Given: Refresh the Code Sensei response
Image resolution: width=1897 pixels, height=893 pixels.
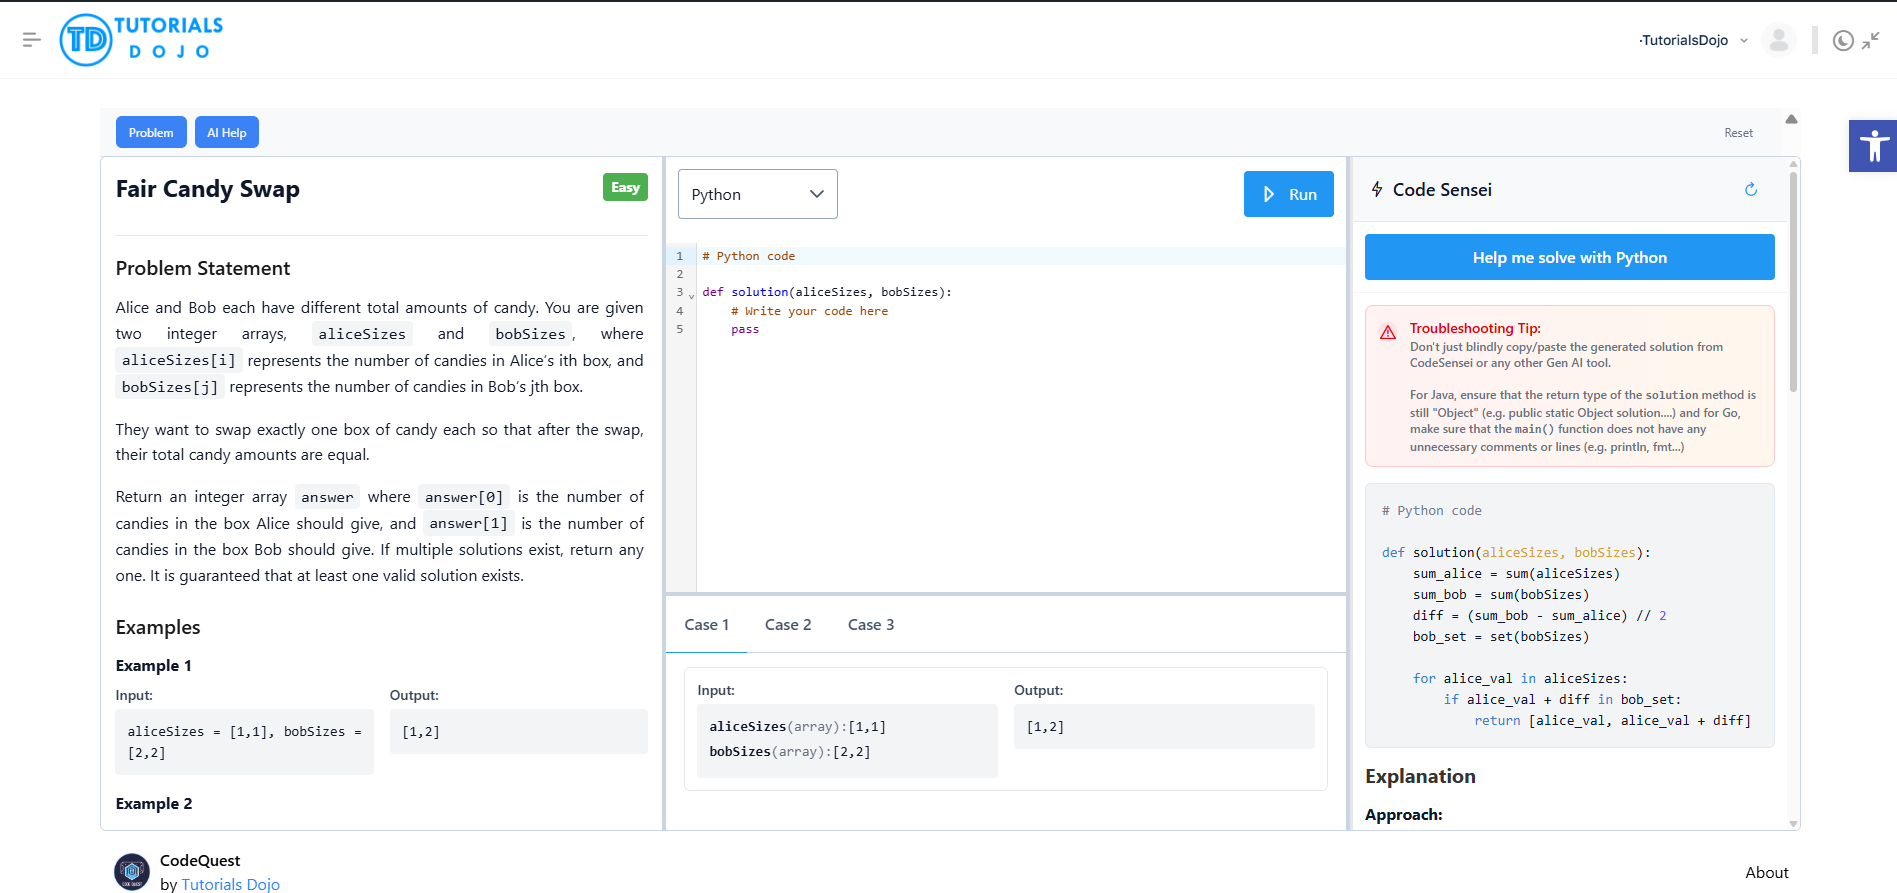Looking at the screenshot, I should point(1751,189).
